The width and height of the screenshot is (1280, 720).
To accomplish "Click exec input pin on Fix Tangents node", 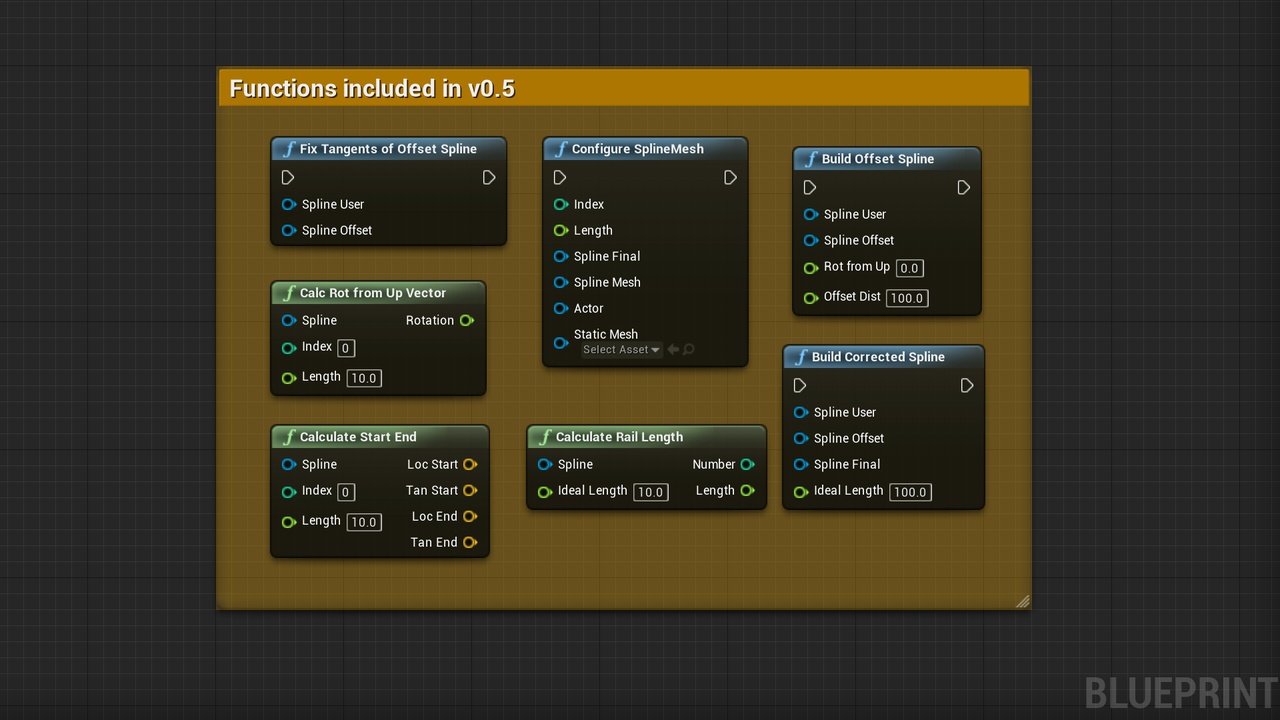I will coord(288,177).
